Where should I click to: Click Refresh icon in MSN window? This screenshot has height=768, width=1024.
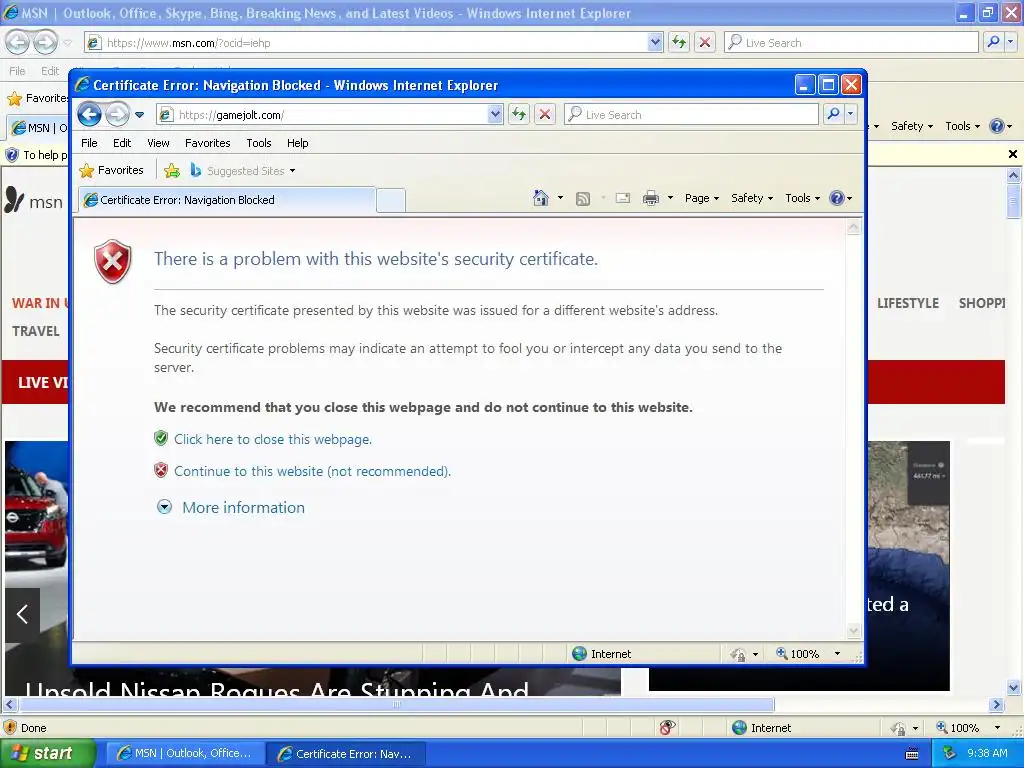(679, 42)
